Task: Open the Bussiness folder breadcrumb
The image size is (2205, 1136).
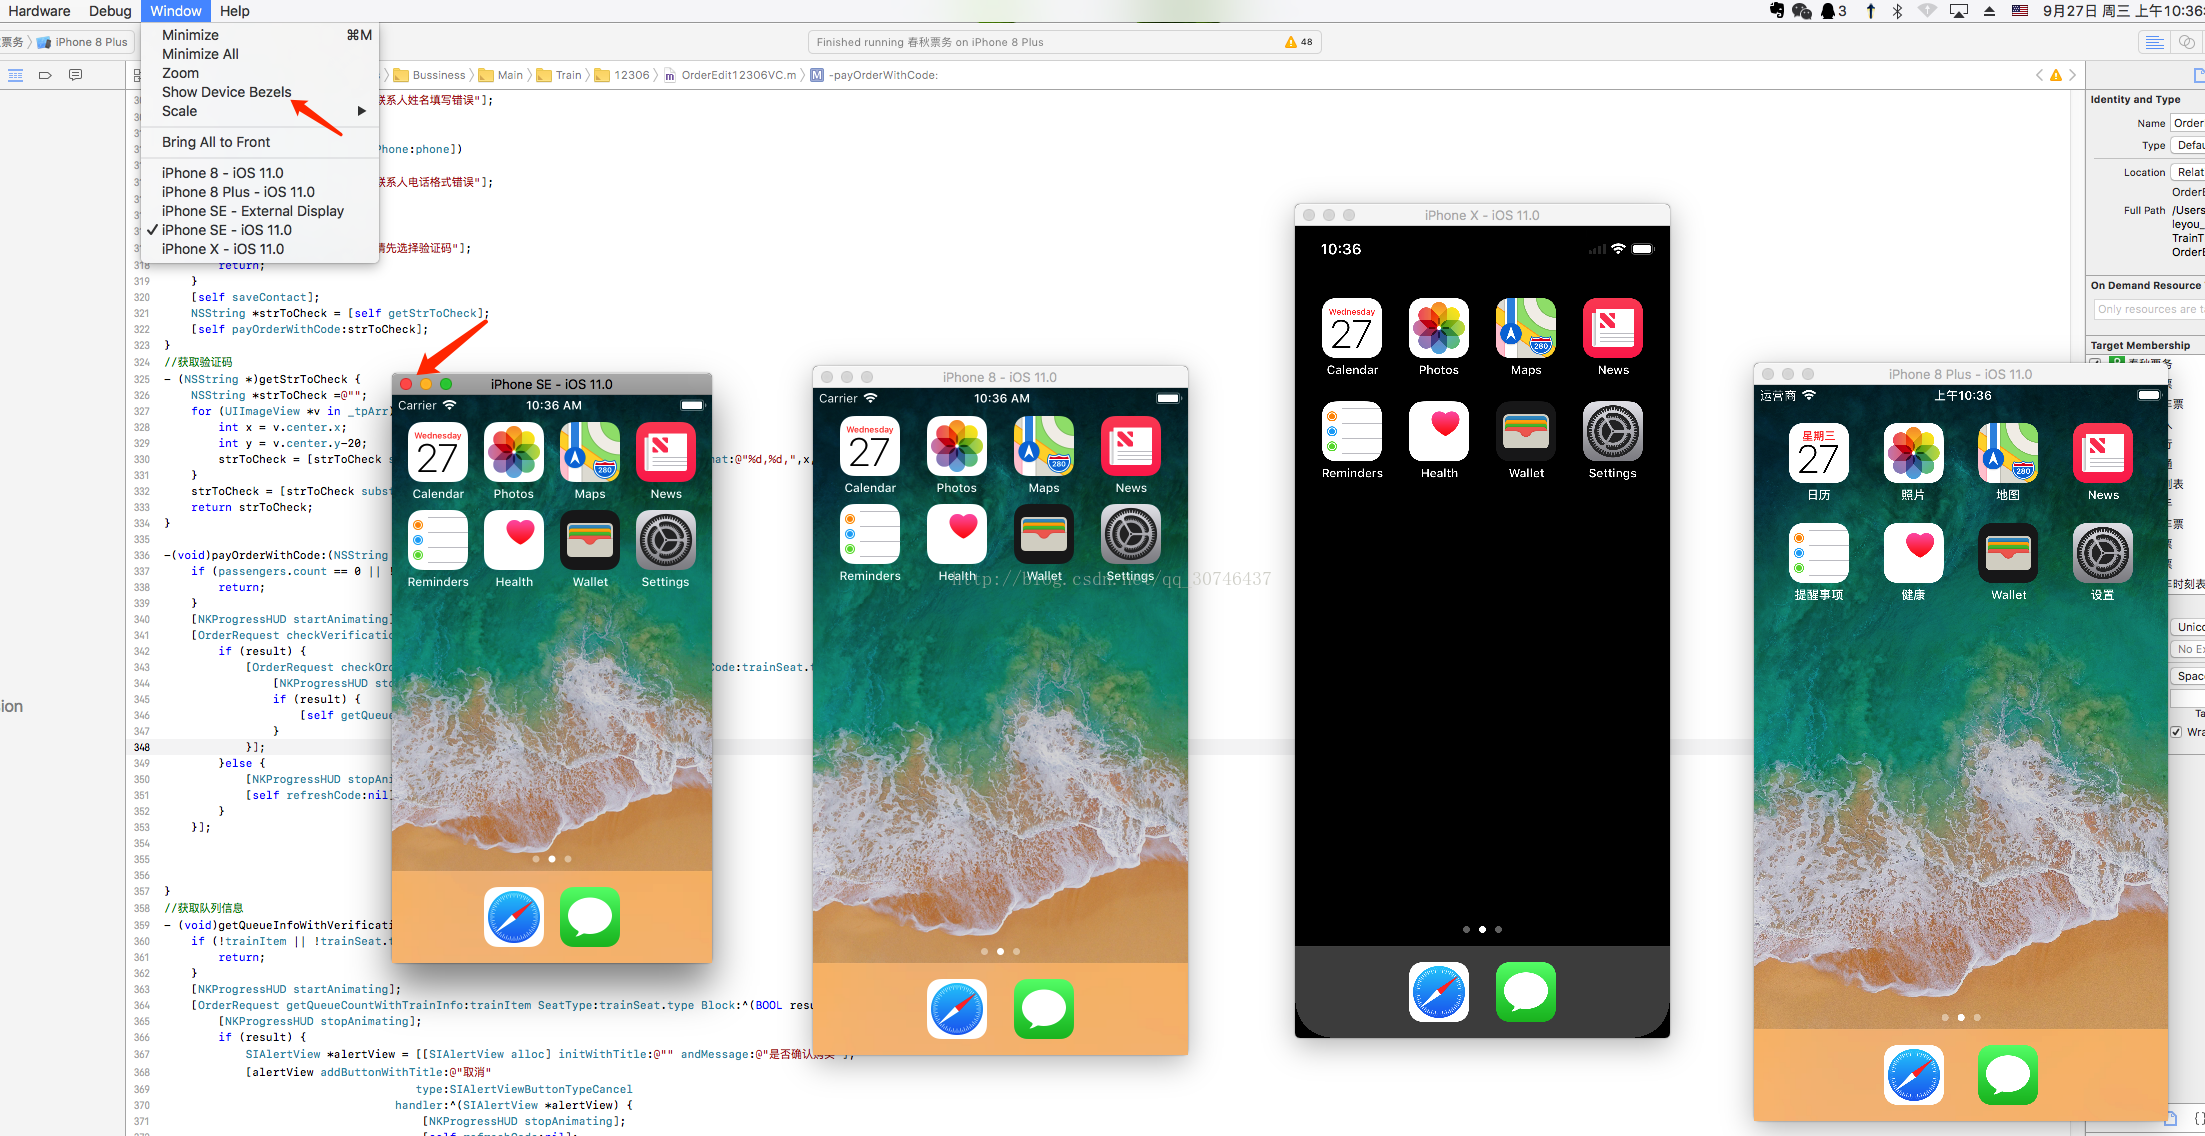Action: (430, 75)
